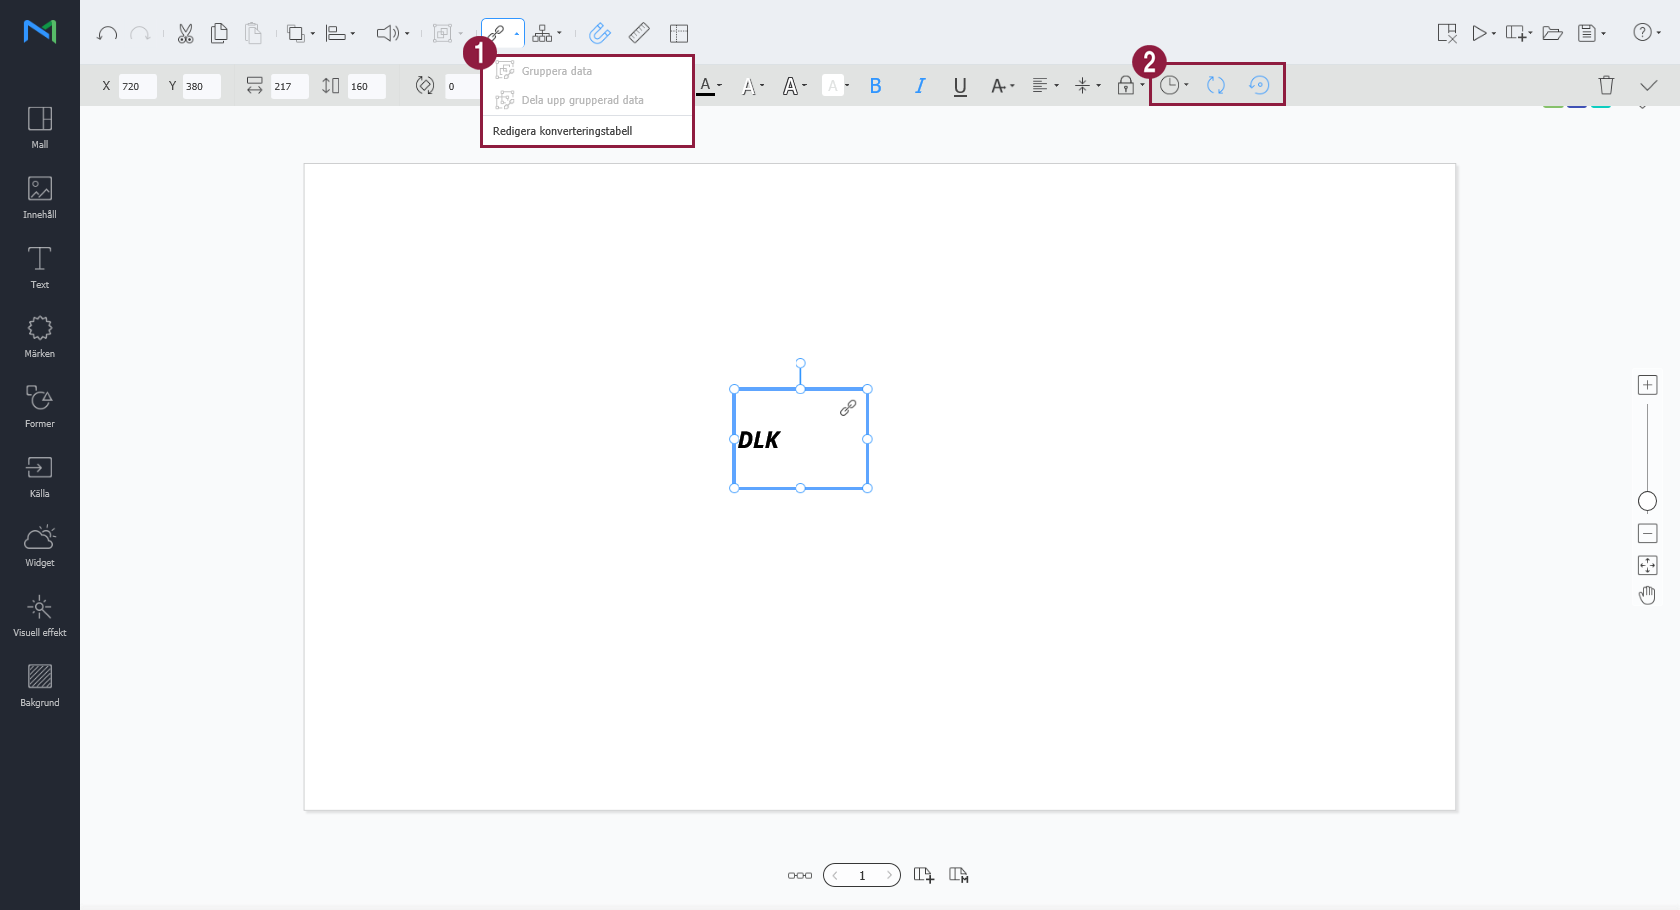Toggle bold text formatting
1680x910 pixels.
875,86
